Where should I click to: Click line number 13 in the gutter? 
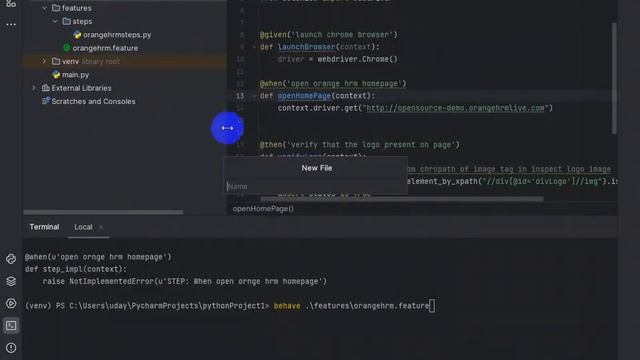click(240, 96)
